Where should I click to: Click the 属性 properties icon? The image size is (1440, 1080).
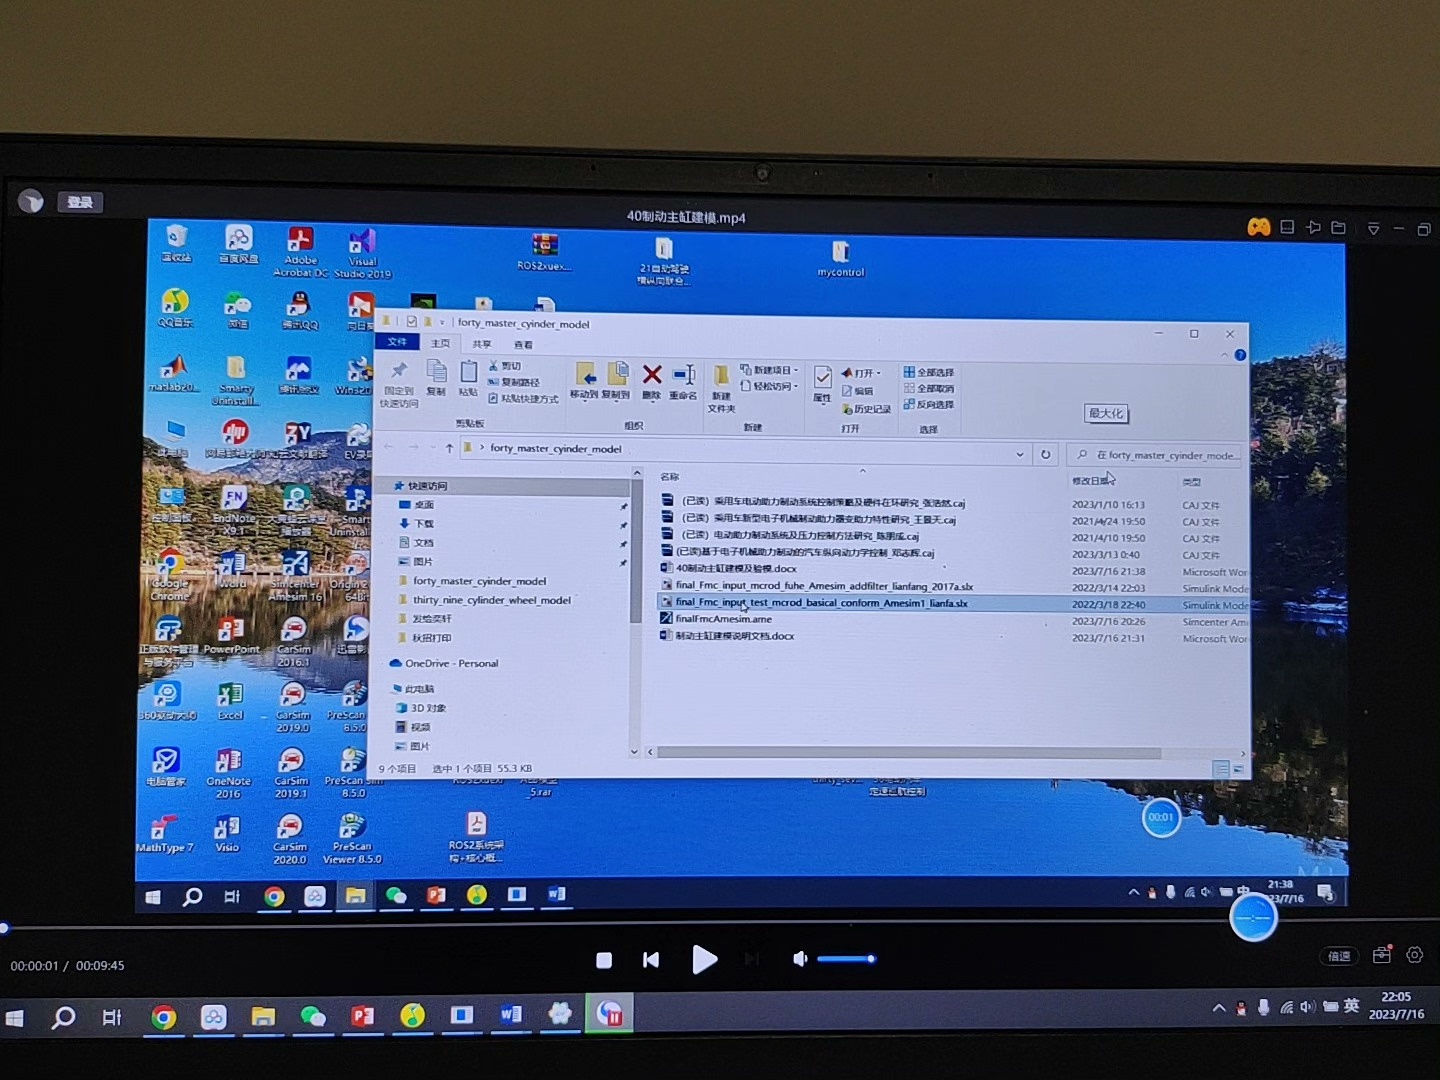[x=822, y=385]
